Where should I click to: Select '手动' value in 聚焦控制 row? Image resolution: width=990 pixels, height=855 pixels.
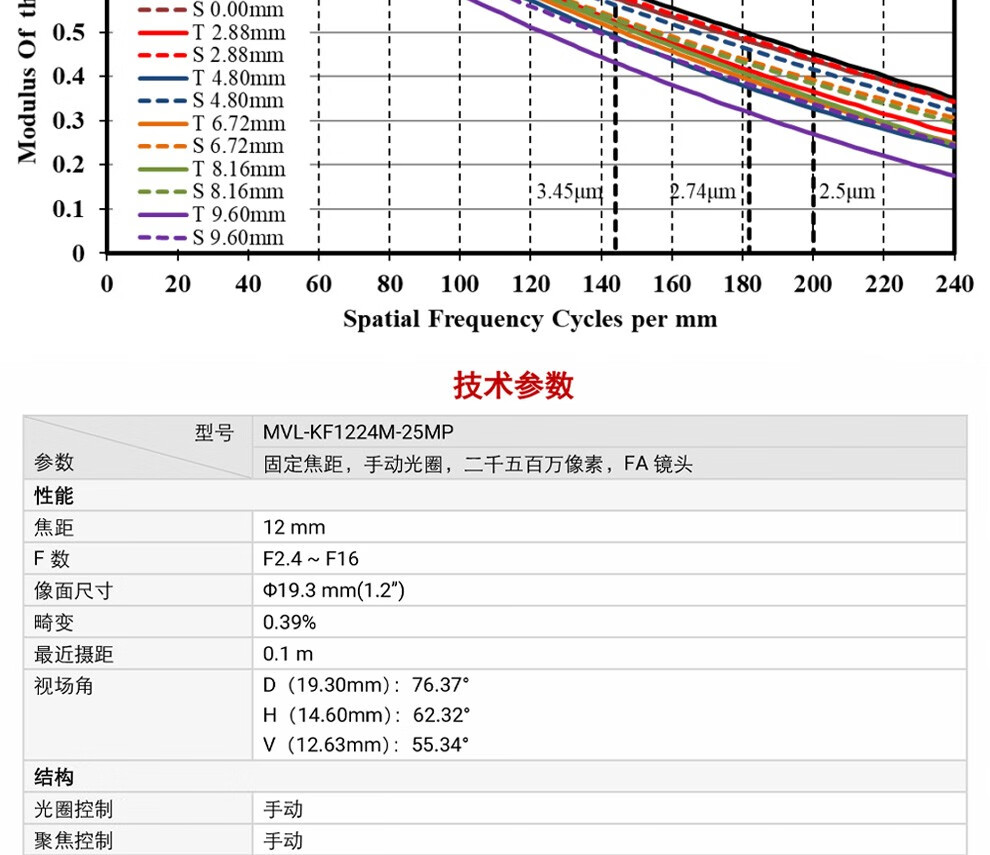[x=283, y=840]
